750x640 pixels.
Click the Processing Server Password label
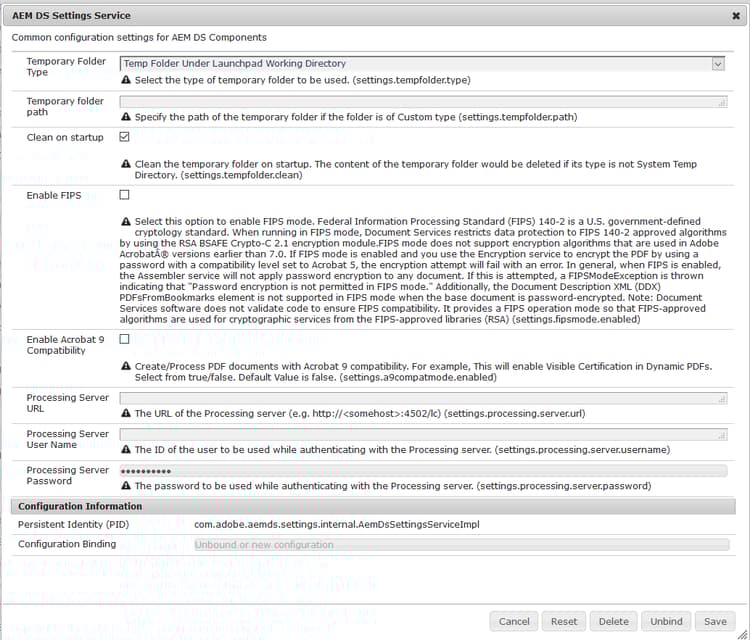coord(68,475)
